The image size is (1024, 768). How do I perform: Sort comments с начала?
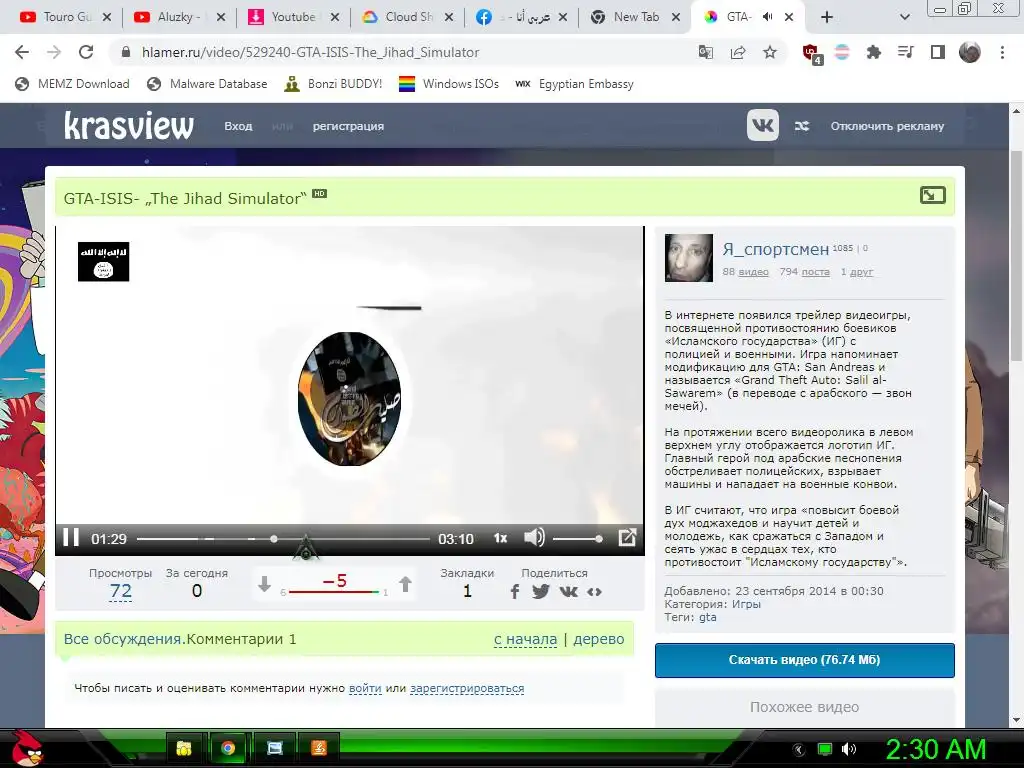tap(525, 639)
